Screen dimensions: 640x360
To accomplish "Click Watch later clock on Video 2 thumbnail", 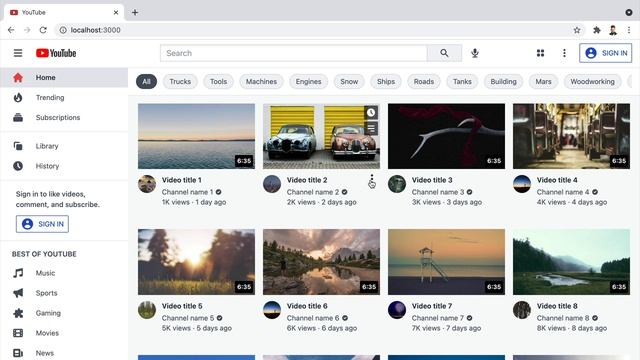I will click(x=371, y=113).
